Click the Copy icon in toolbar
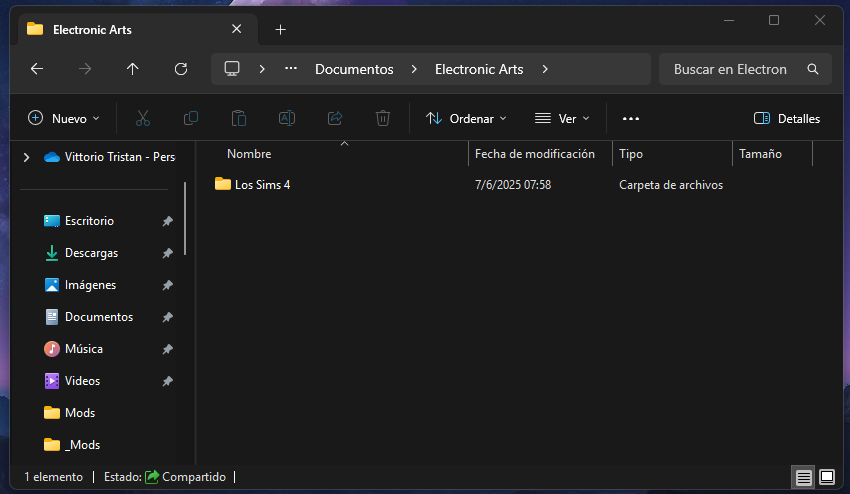This screenshot has width=850, height=494. (191, 118)
